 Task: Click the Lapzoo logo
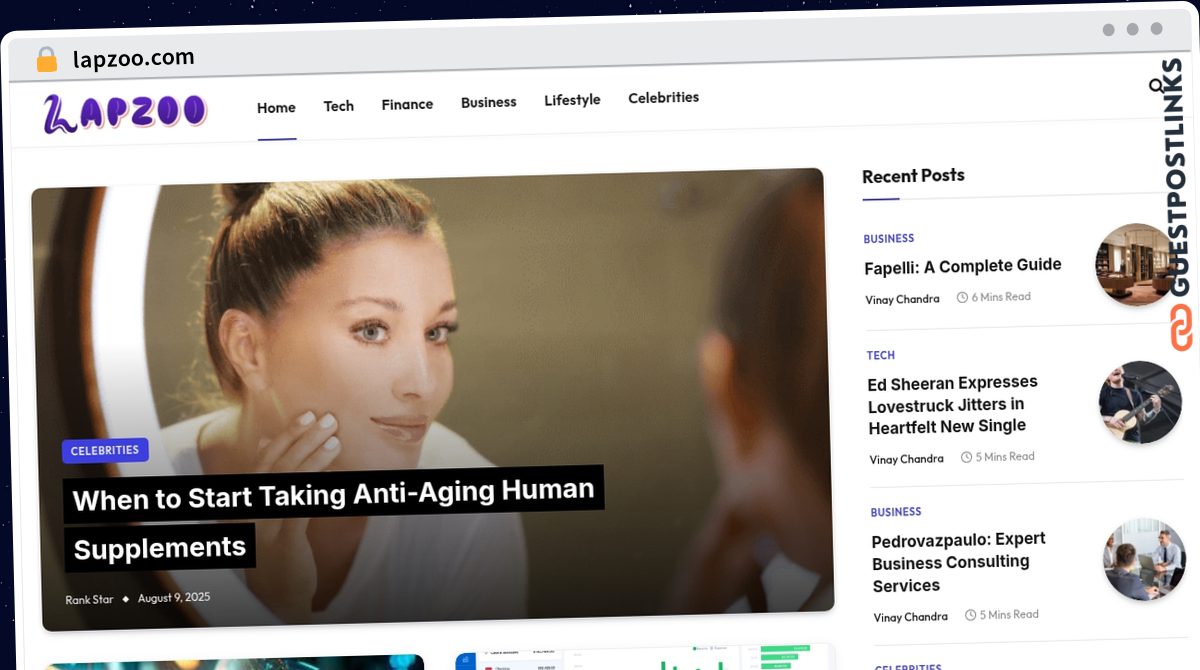[125, 112]
